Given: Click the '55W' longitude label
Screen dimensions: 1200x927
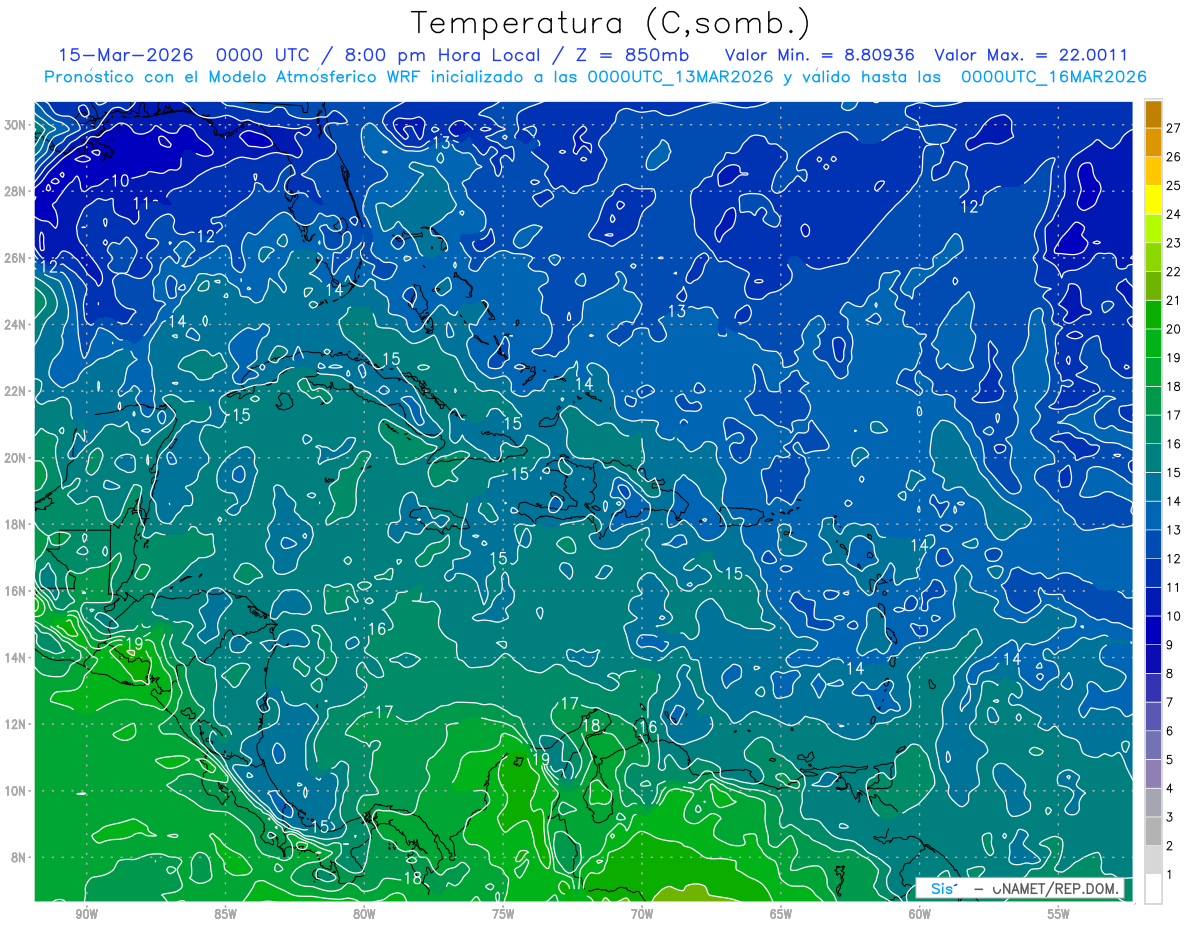Looking at the screenshot, I should pyautogui.click(x=1059, y=914).
